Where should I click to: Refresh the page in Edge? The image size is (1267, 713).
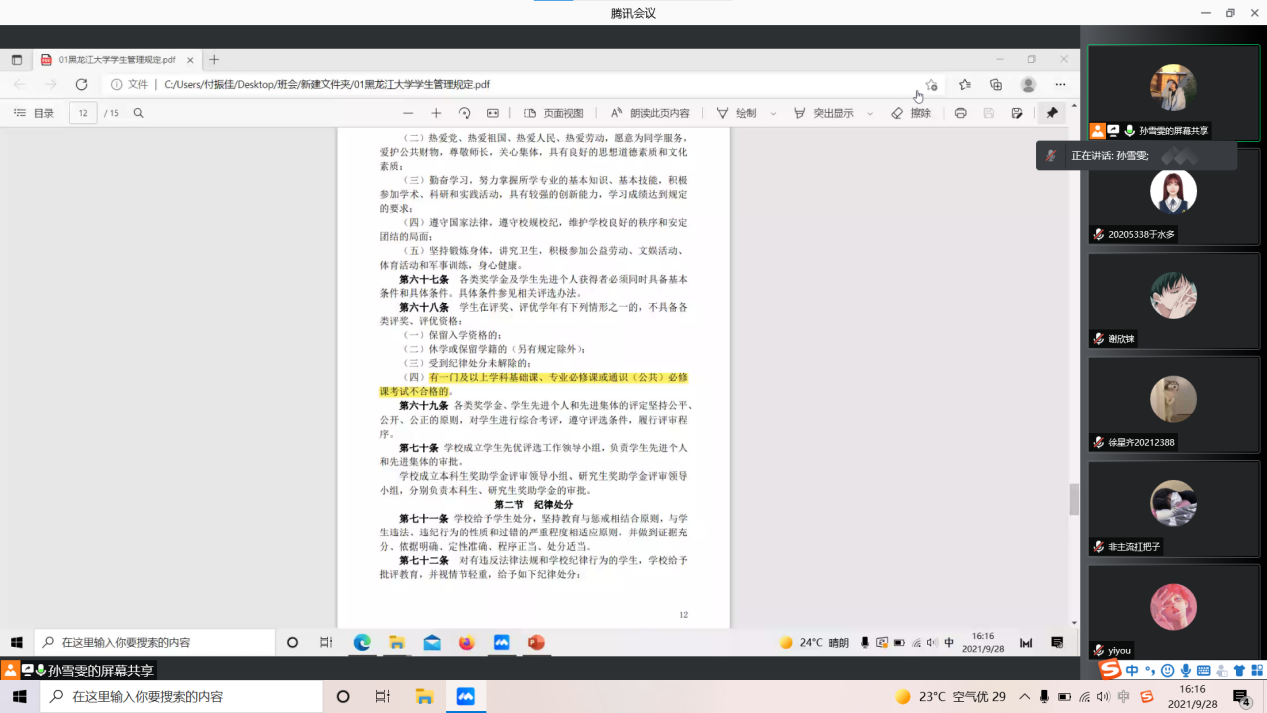tap(82, 85)
